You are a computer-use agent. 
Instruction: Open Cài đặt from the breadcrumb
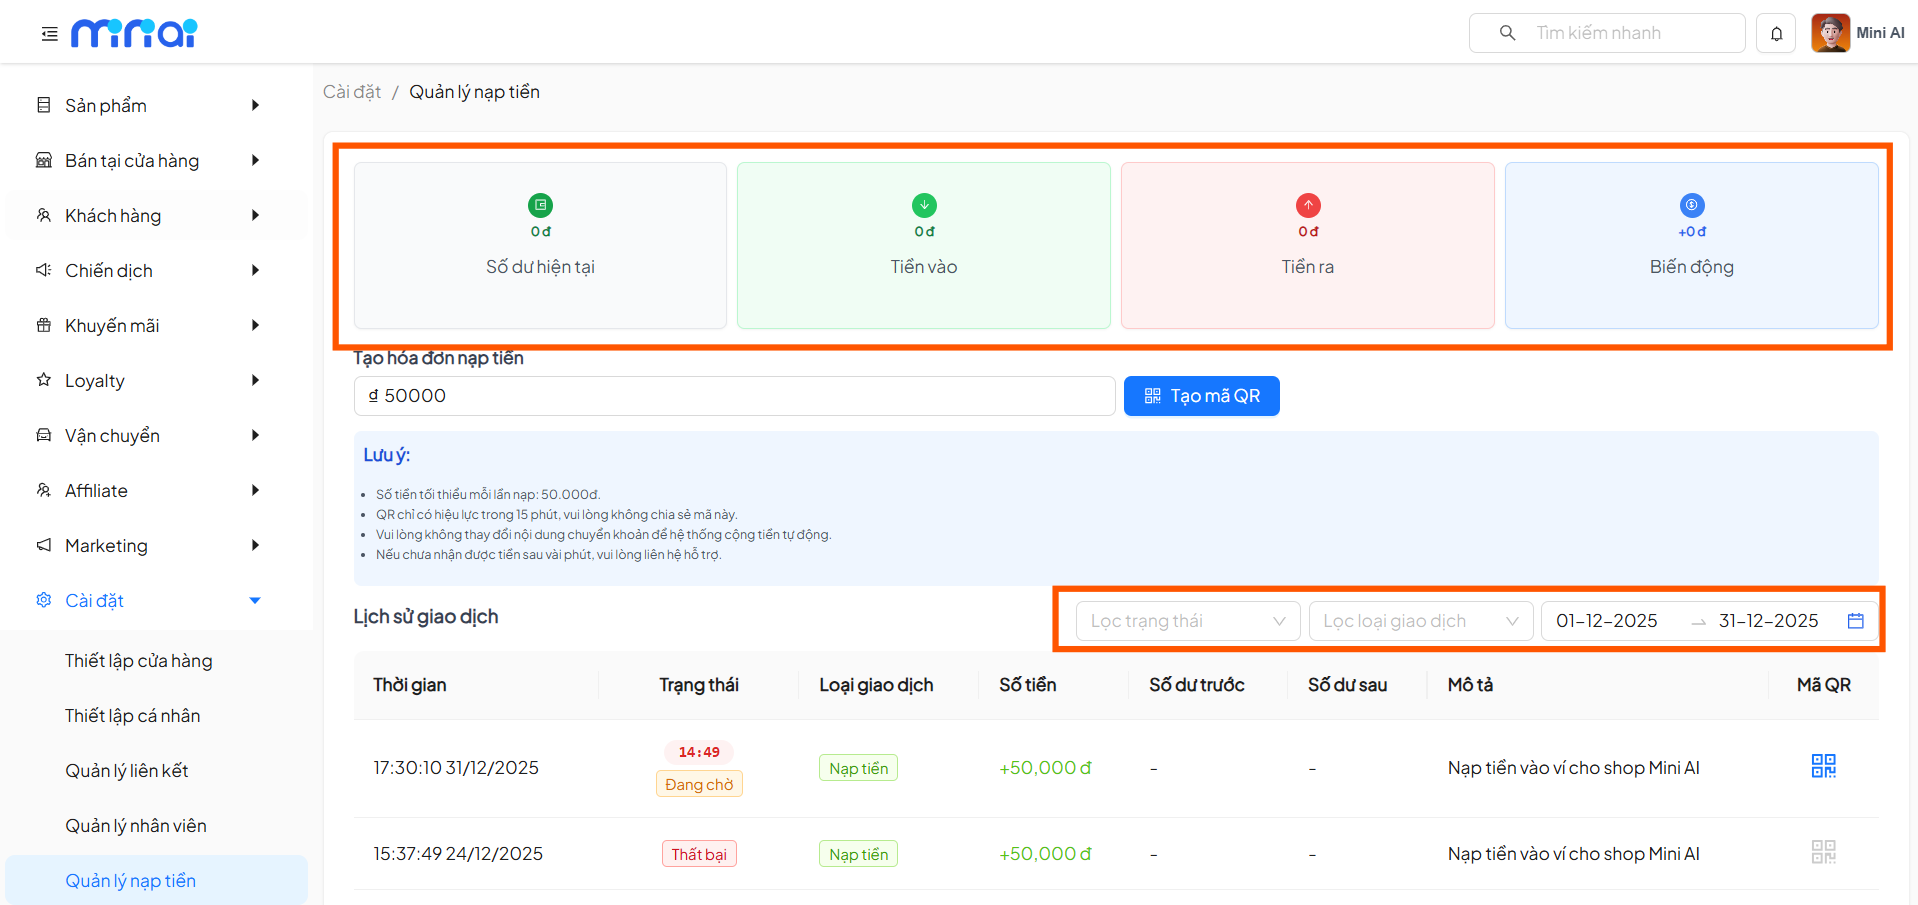coord(351,91)
